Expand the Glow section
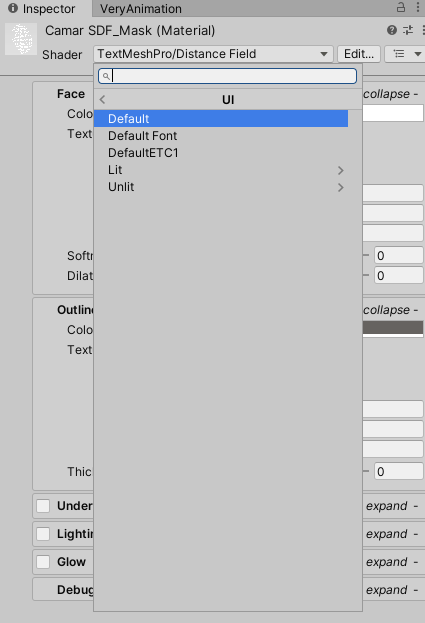This screenshot has width=425, height=623. (x=392, y=562)
